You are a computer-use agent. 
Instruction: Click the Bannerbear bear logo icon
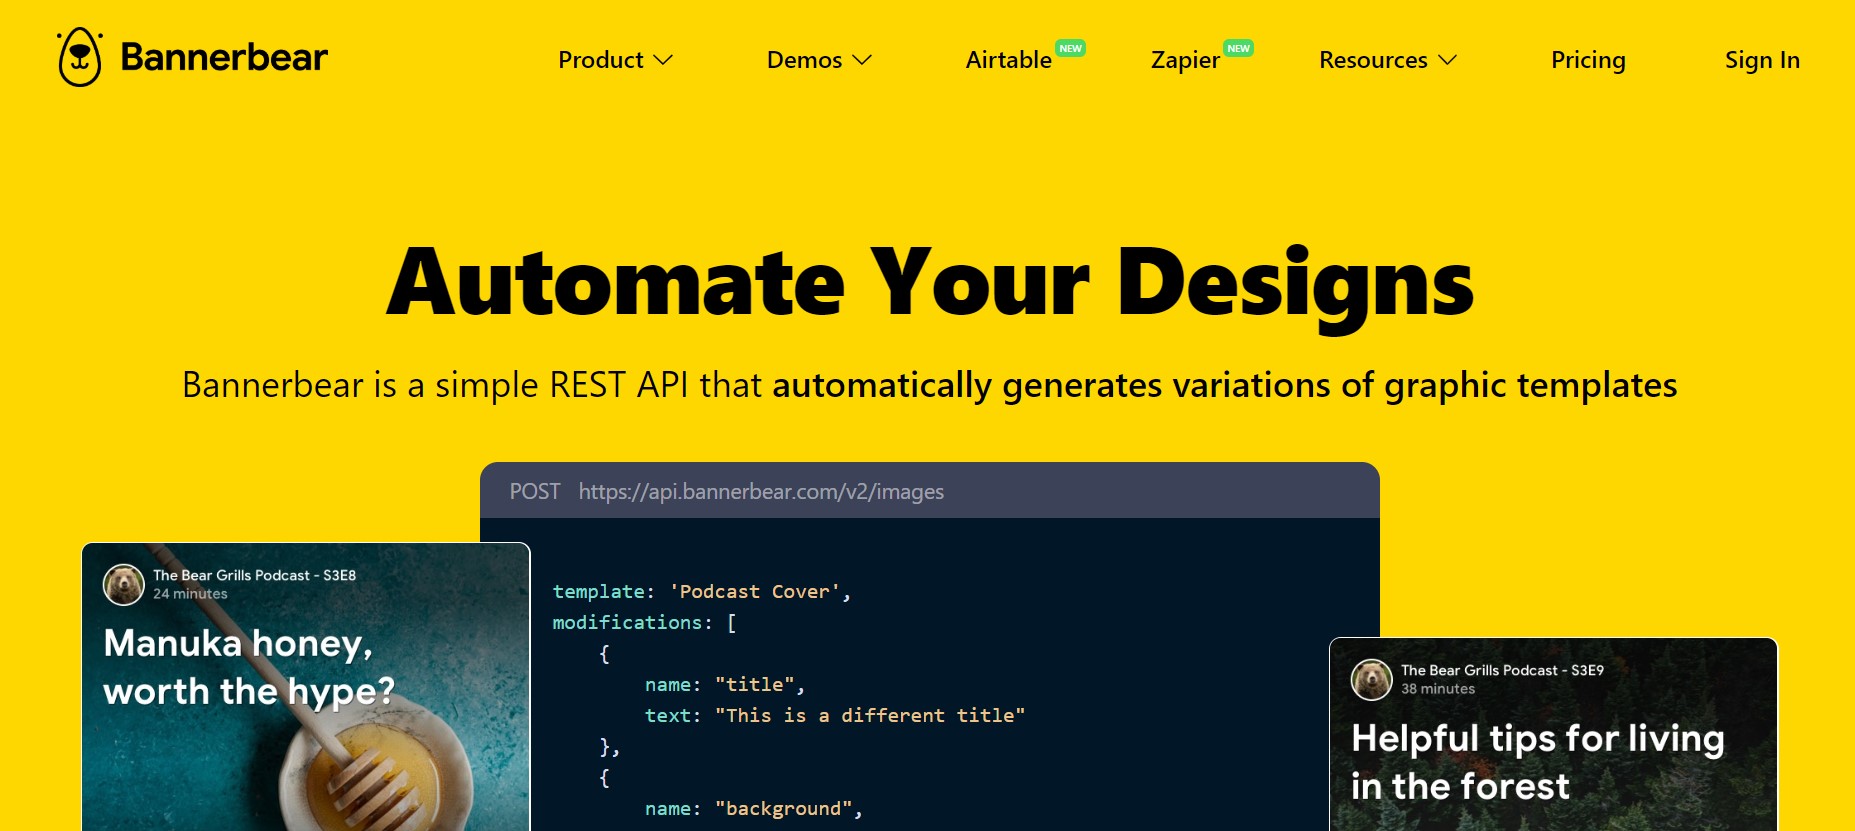coord(80,57)
